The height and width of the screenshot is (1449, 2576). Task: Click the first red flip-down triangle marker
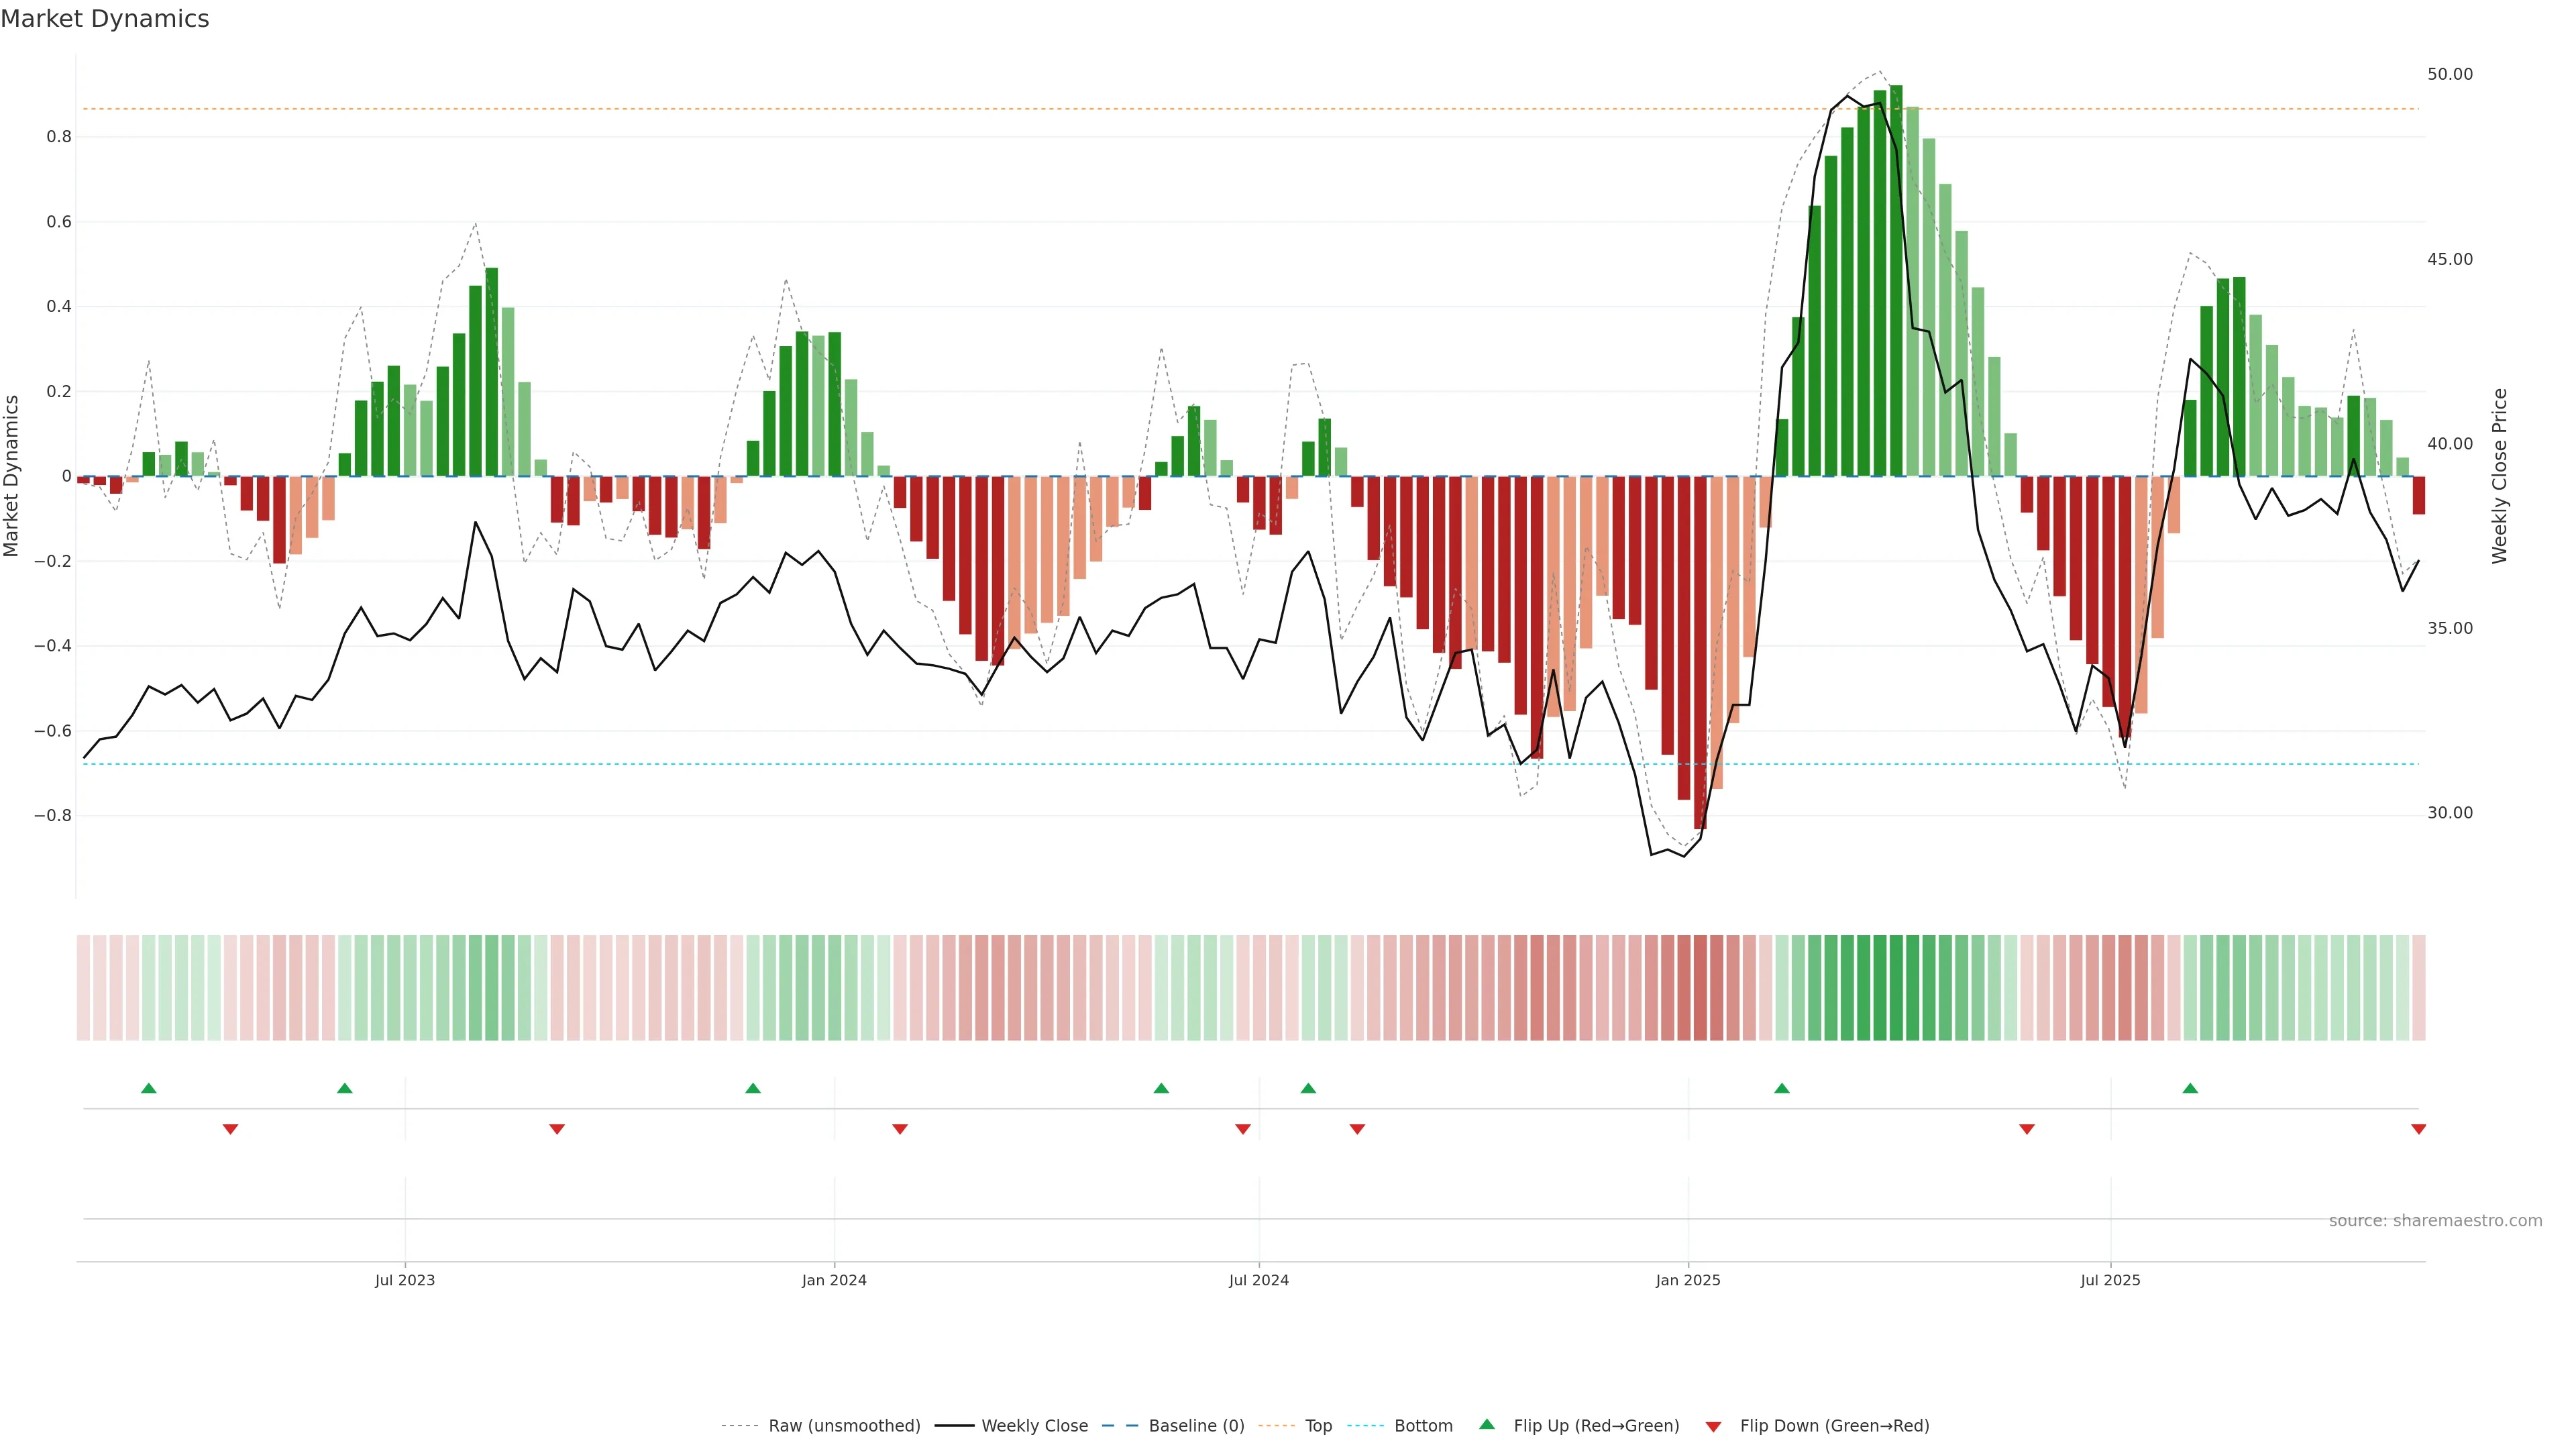230,1129
